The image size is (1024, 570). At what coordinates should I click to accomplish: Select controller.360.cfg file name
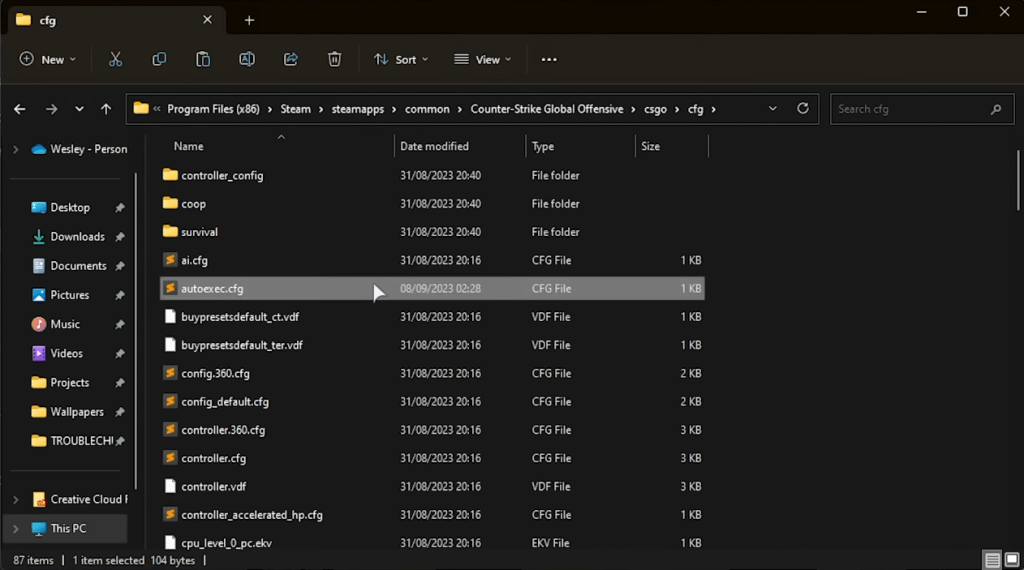pos(223,430)
